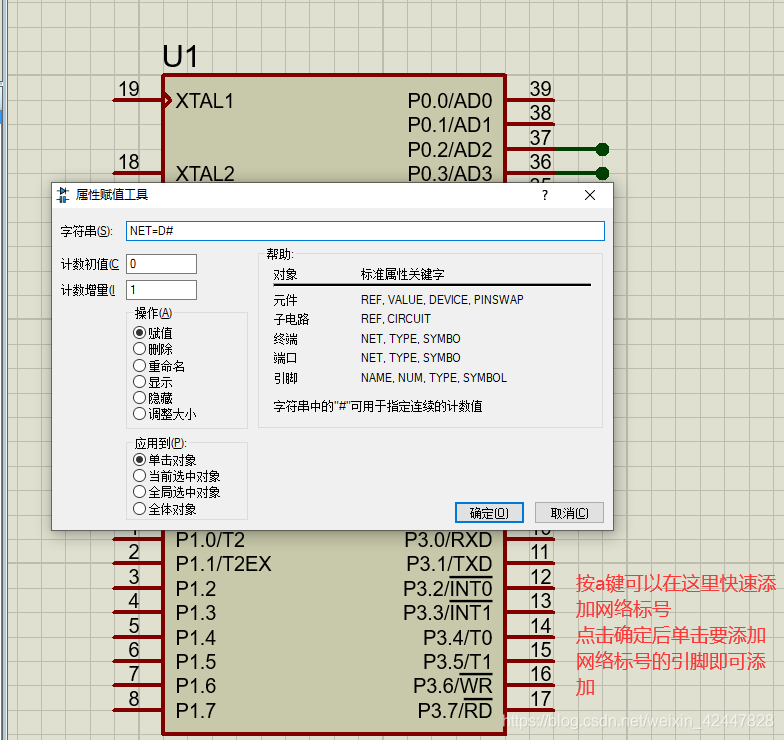784x740 pixels.
Task: Click the U1 component reference label
Action: click(180, 56)
